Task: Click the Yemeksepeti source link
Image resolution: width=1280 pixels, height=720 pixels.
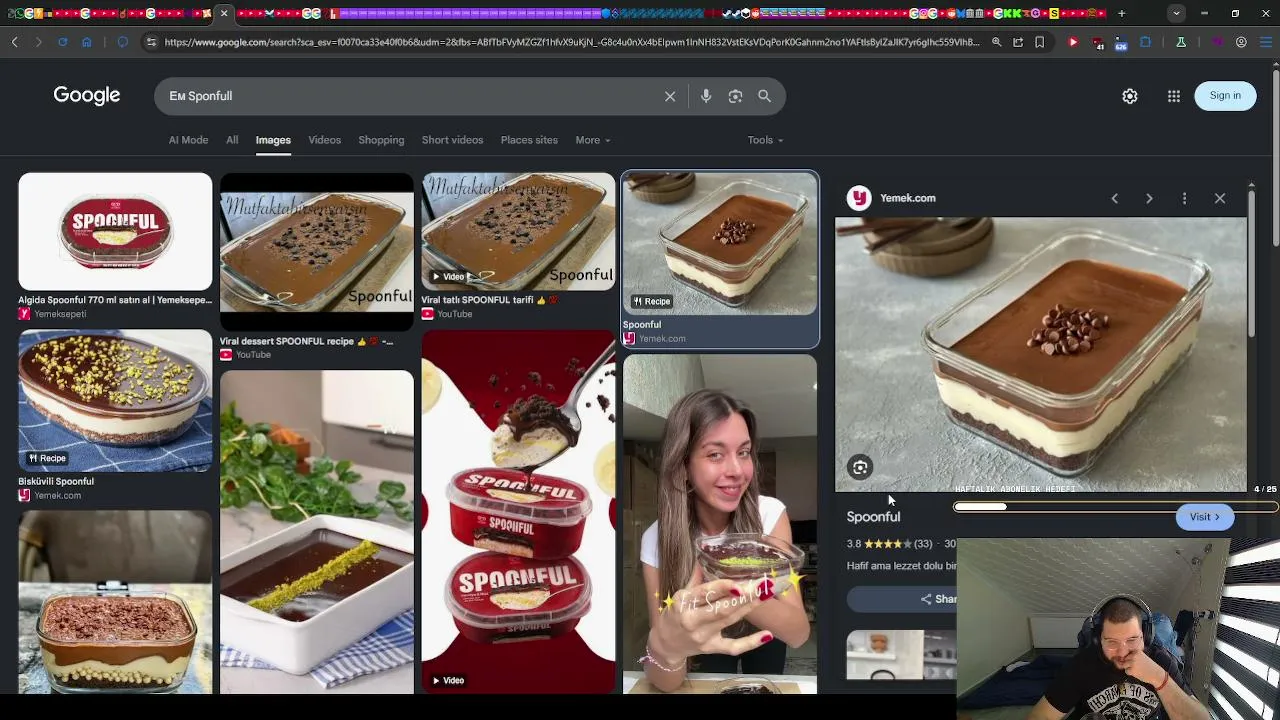Action: pyautogui.click(x=60, y=314)
